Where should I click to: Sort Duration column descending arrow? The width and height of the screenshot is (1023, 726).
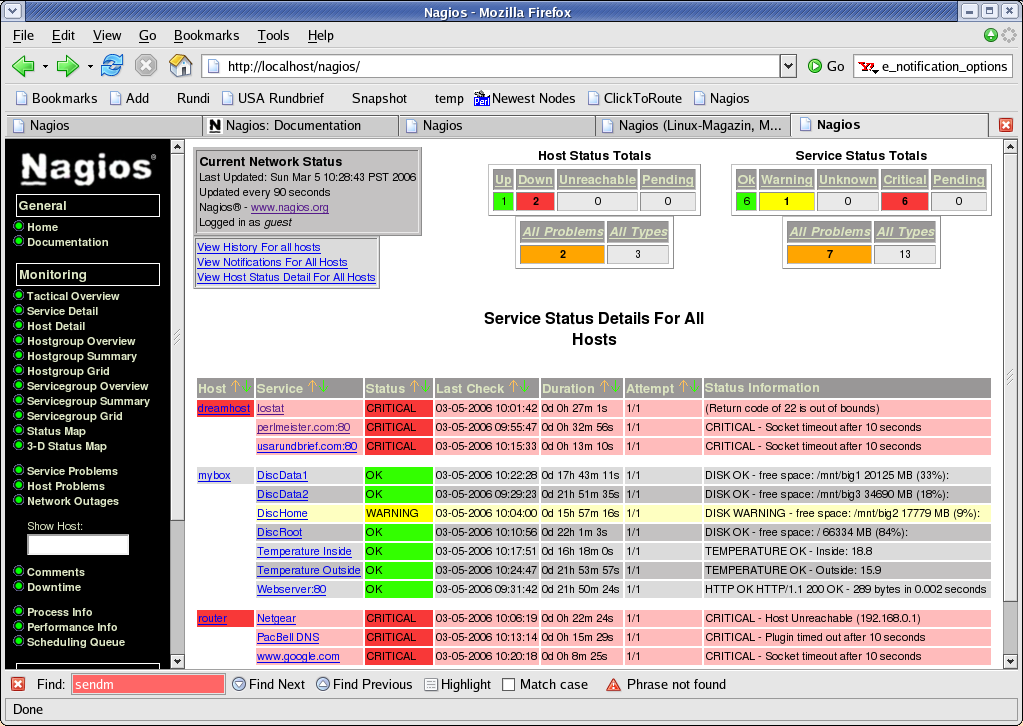[x=615, y=387]
